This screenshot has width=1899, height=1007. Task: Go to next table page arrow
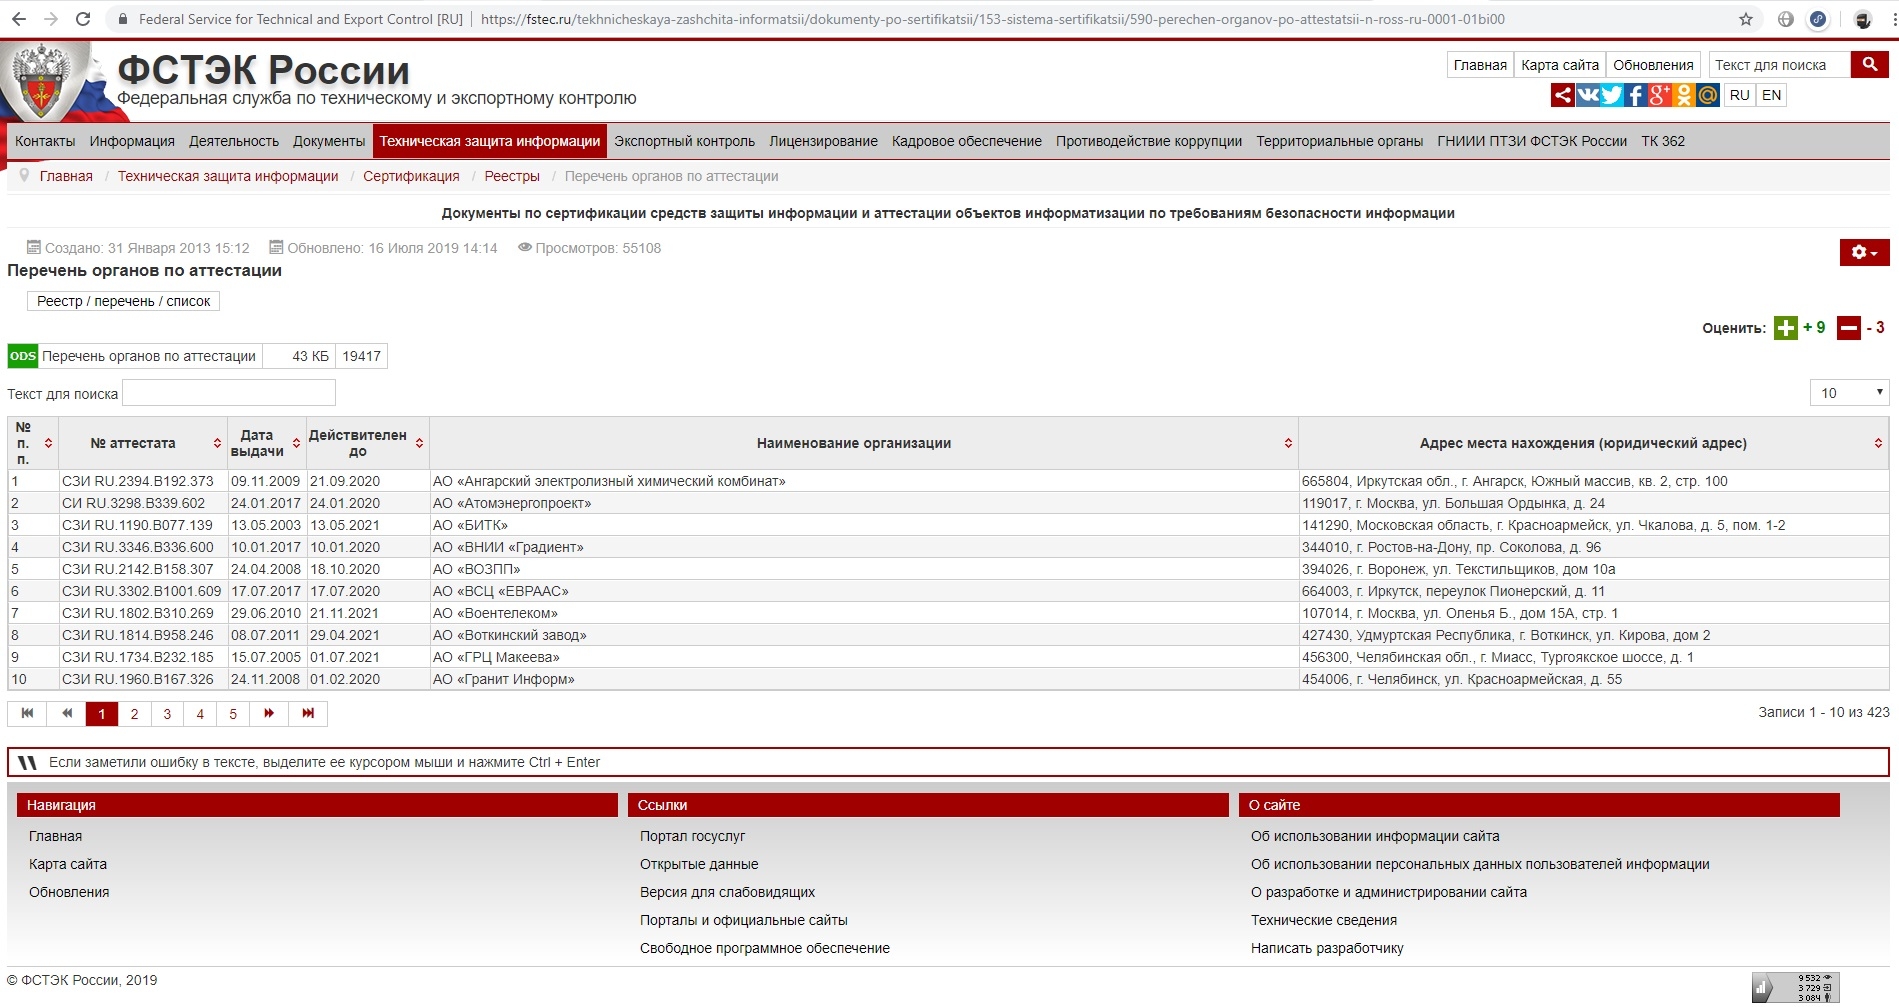269,713
